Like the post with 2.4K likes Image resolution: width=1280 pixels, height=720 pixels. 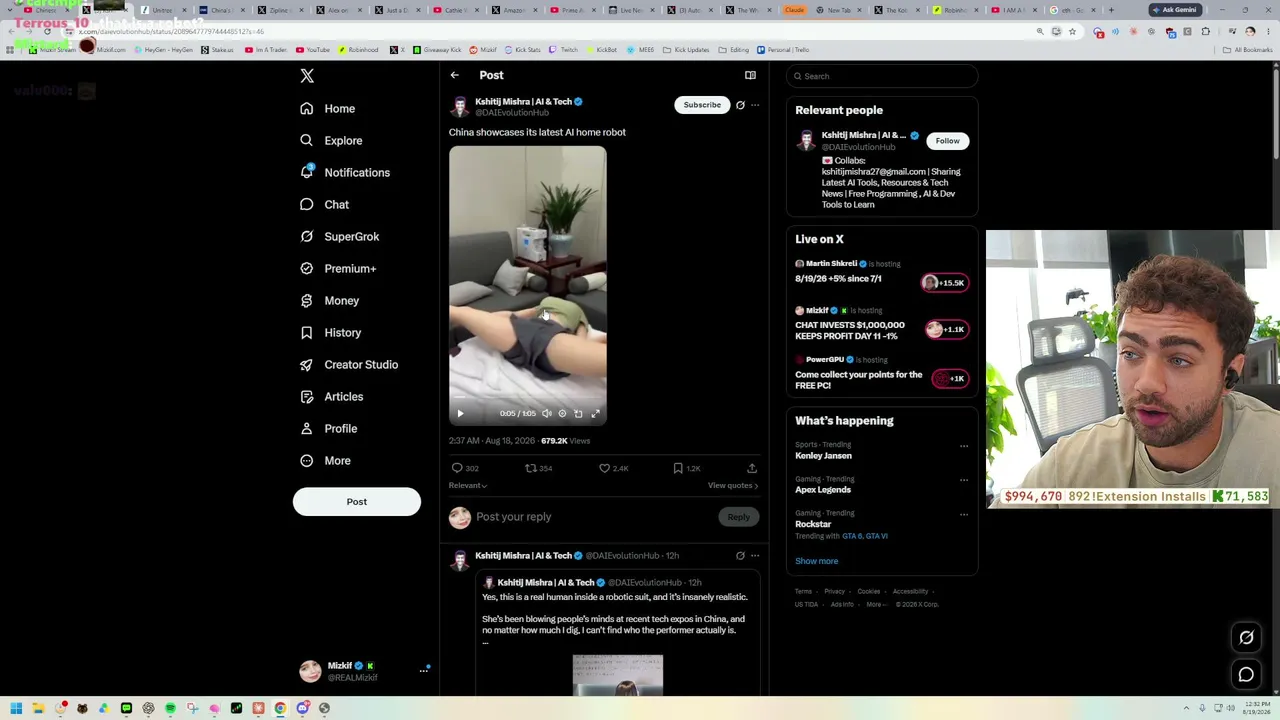(x=613, y=468)
